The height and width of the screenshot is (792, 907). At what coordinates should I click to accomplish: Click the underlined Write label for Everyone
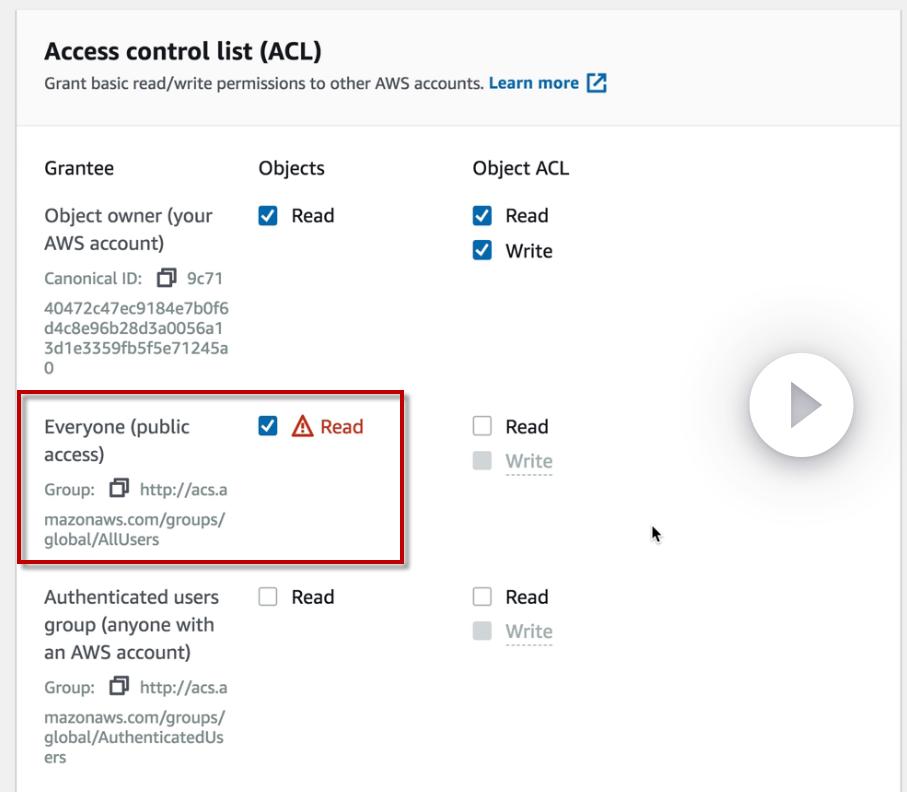(529, 462)
